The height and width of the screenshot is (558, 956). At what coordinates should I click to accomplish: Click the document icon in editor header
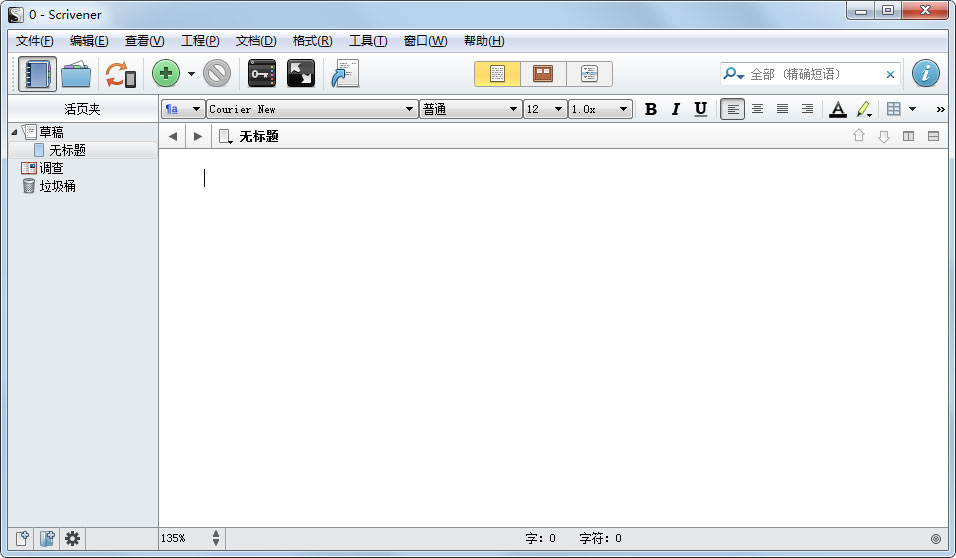pos(226,137)
